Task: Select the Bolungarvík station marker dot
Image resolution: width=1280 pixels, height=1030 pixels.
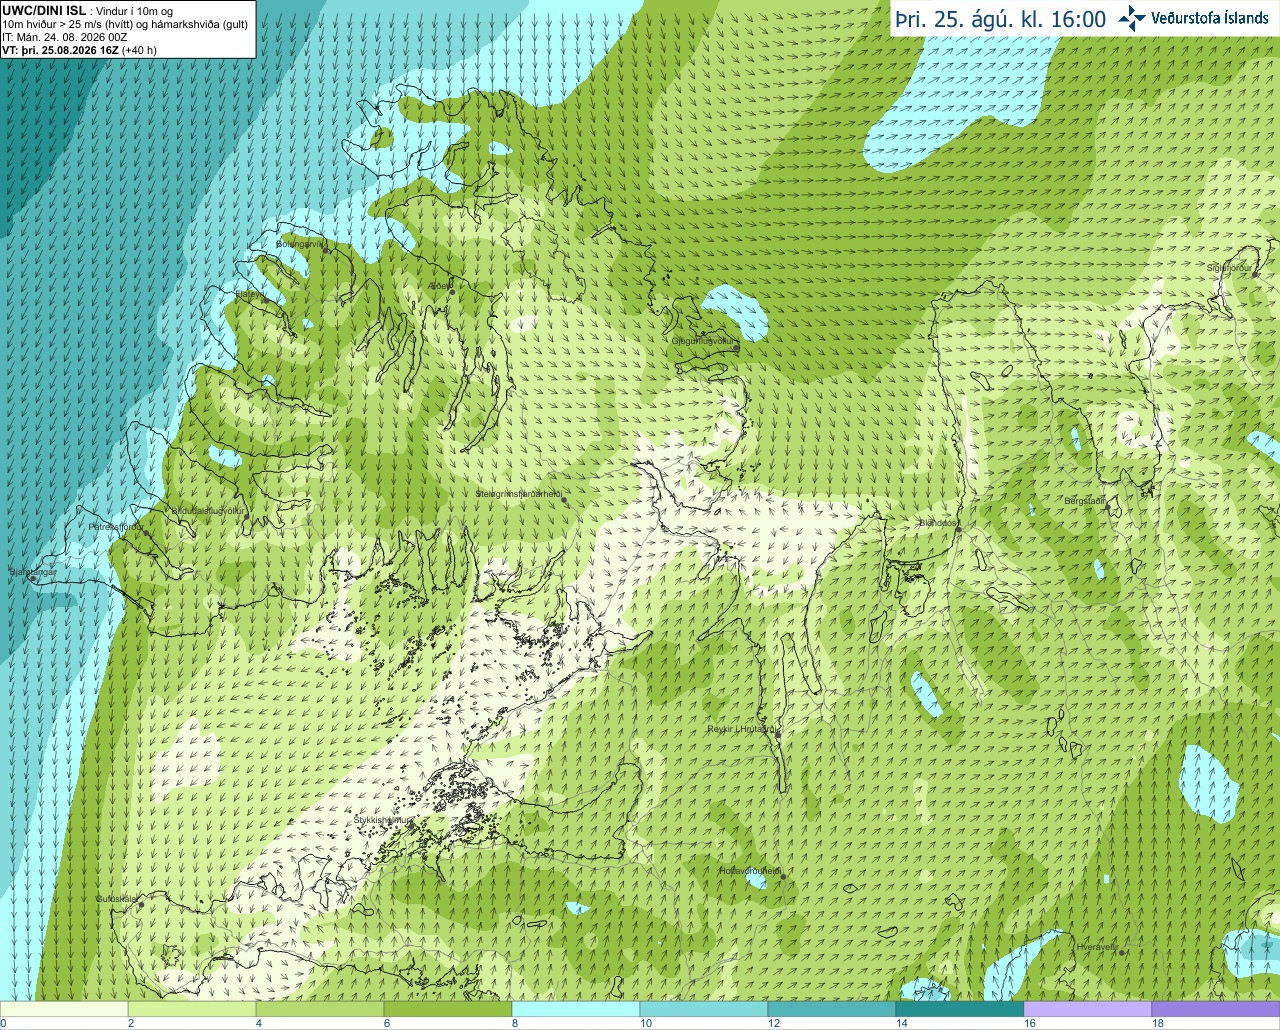Action: coord(327,250)
